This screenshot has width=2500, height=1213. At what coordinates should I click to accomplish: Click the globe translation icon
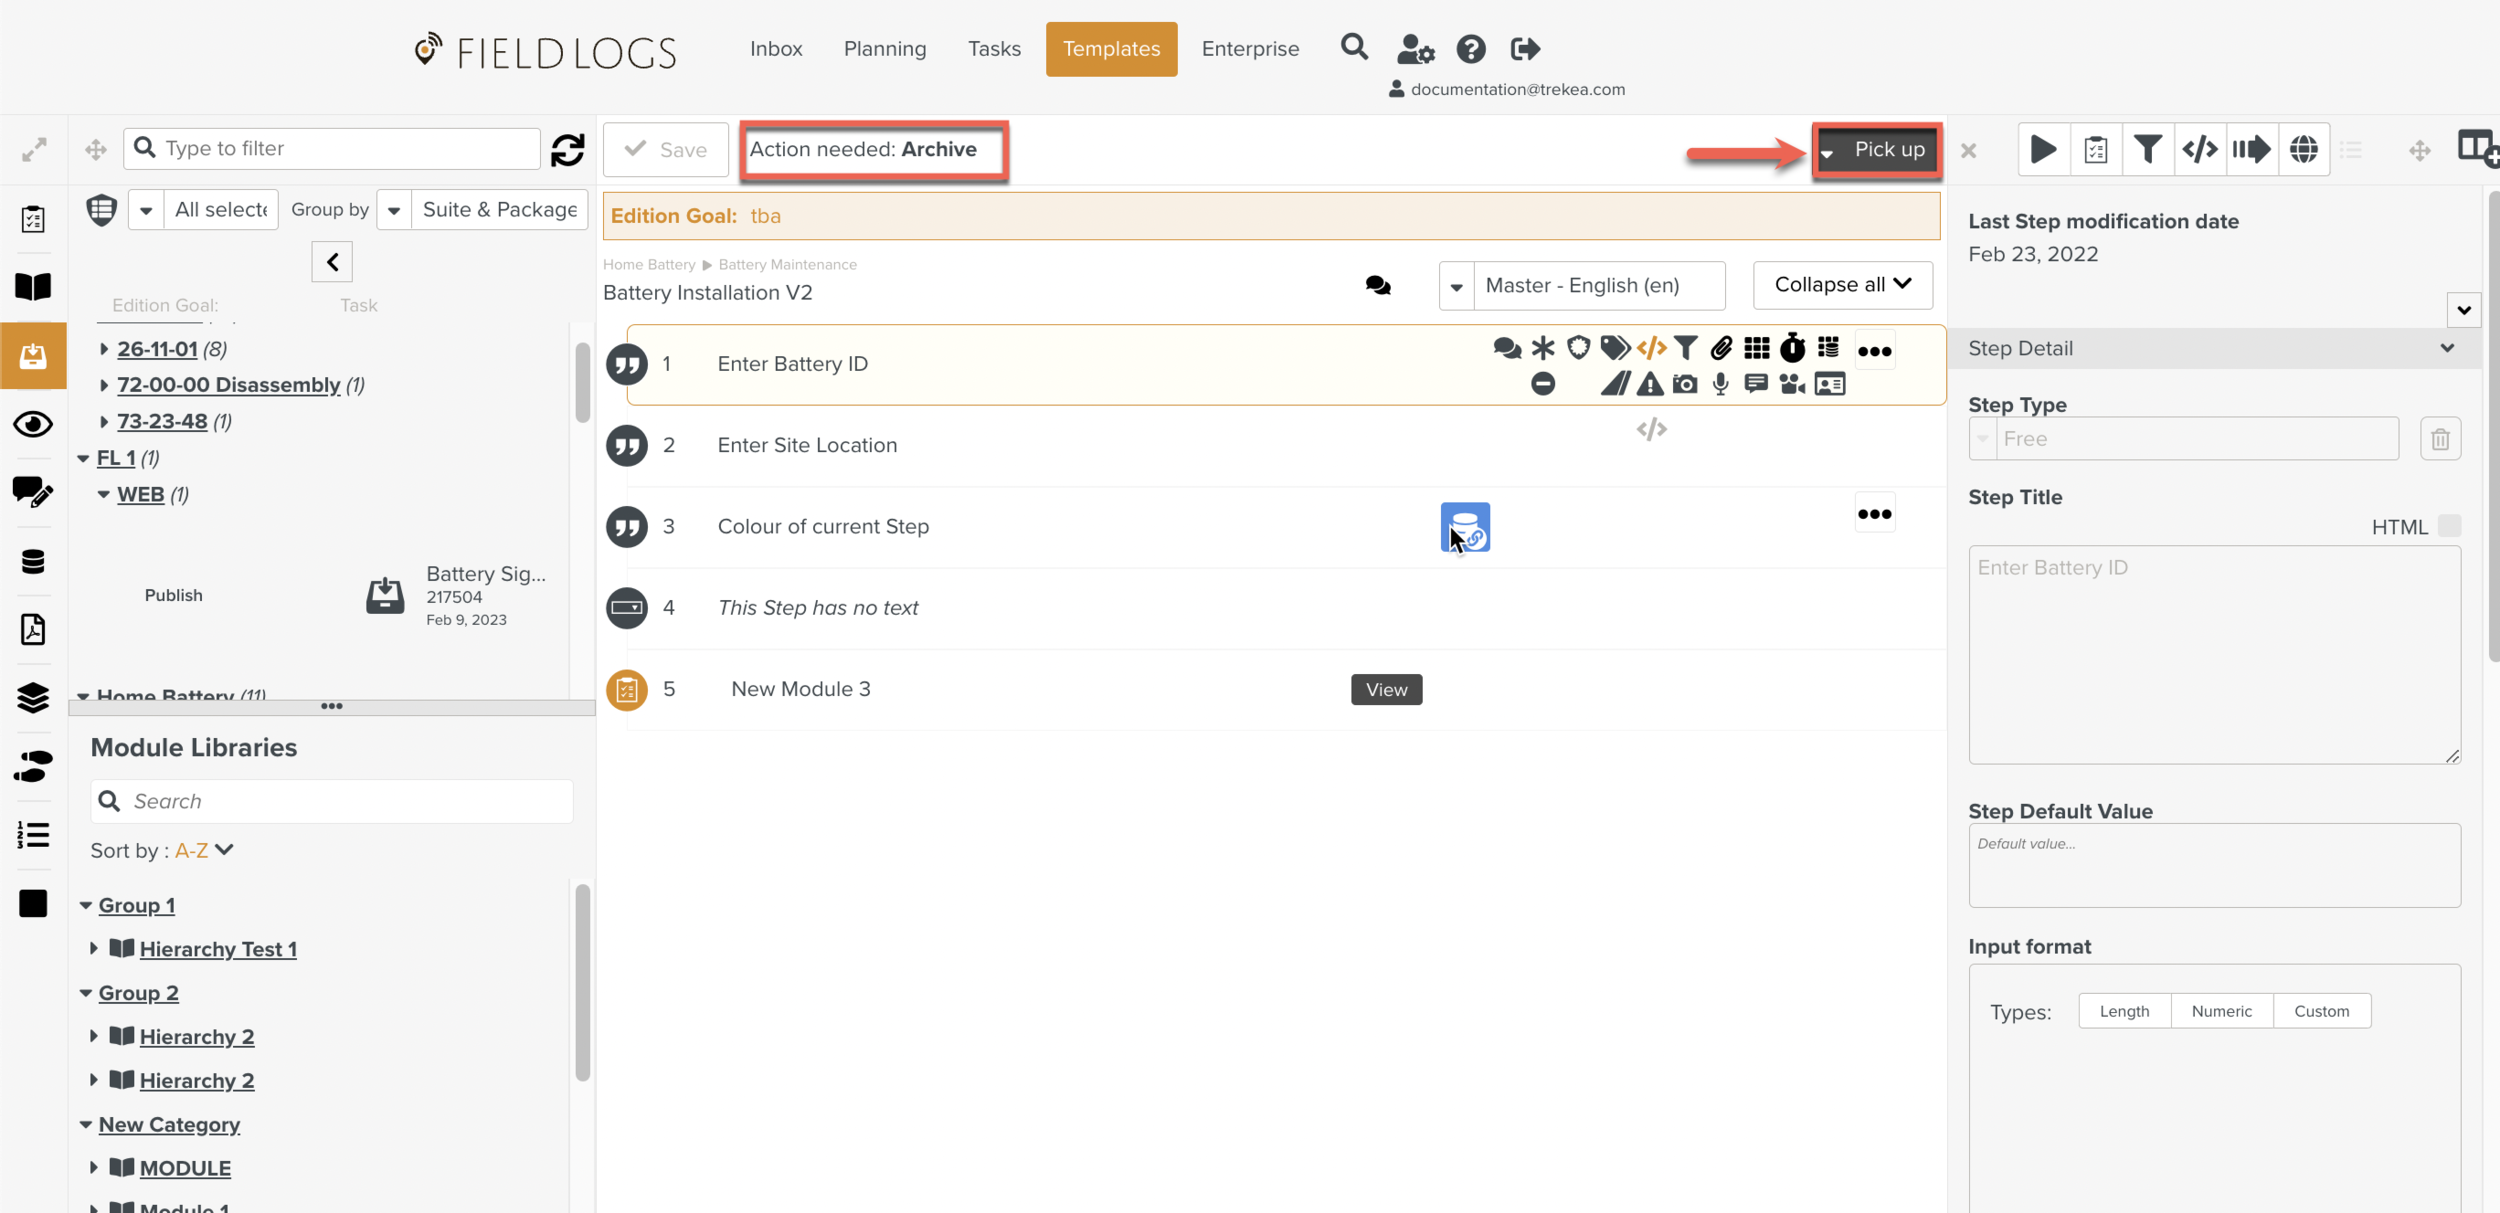click(2303, 150)
